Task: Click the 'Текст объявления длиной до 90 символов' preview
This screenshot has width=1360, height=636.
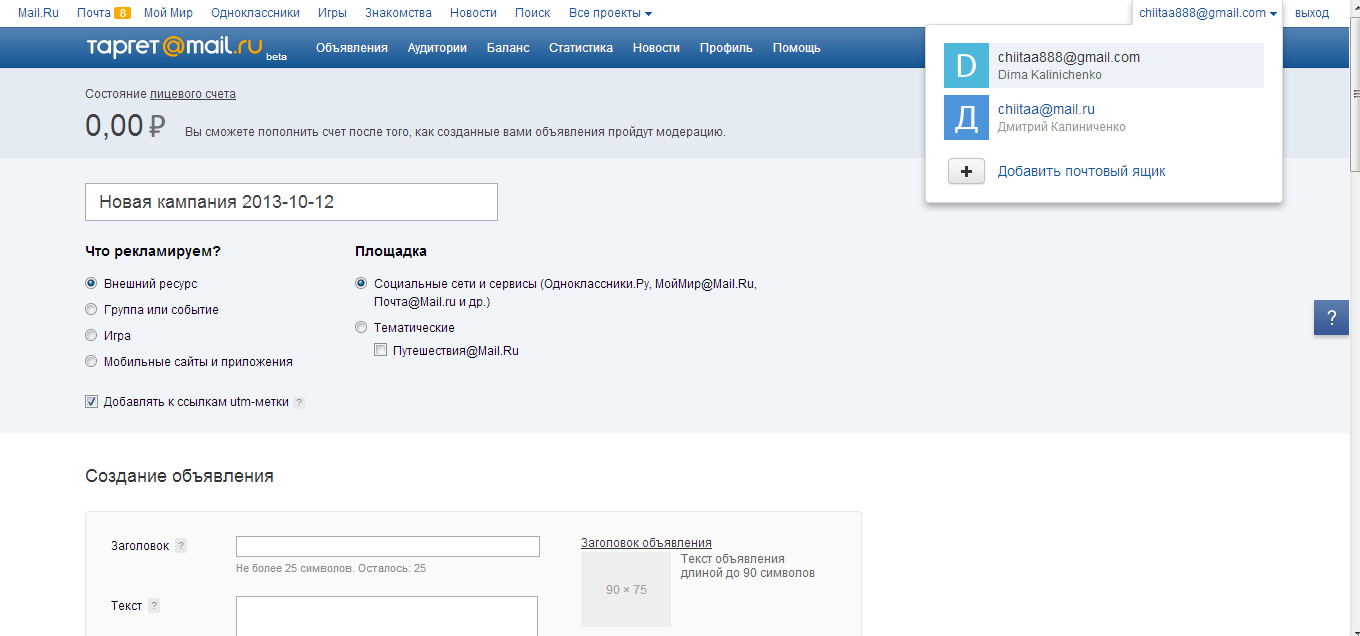Action: pyautogui.click(x=748, y=566)
